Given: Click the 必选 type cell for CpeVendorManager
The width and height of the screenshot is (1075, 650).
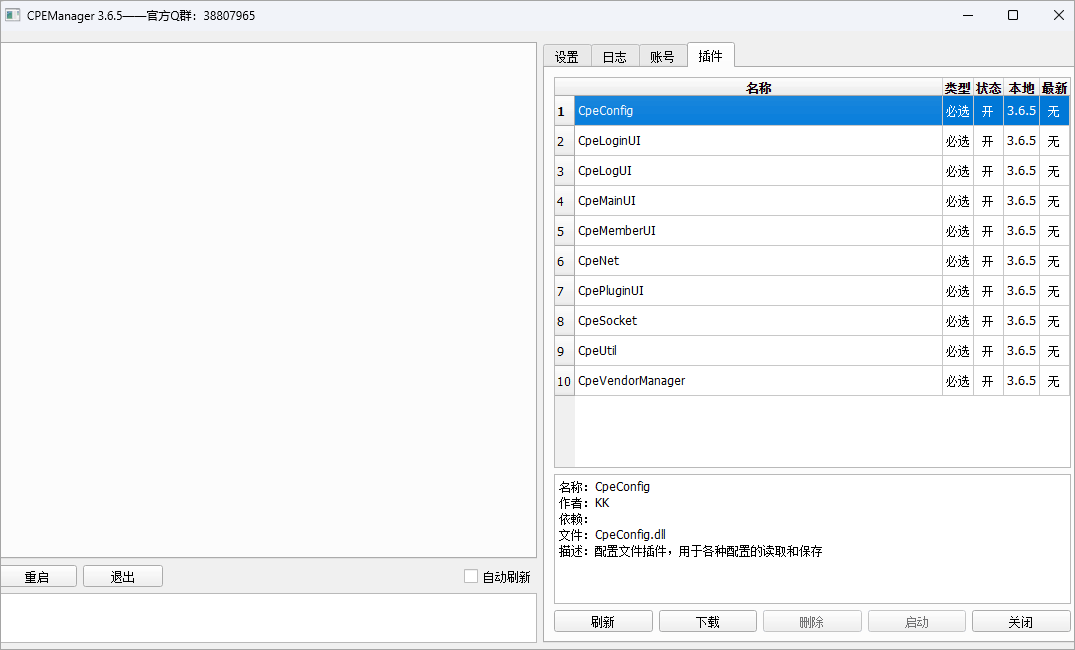Looking at the screenshot, I should coord(958,381).
